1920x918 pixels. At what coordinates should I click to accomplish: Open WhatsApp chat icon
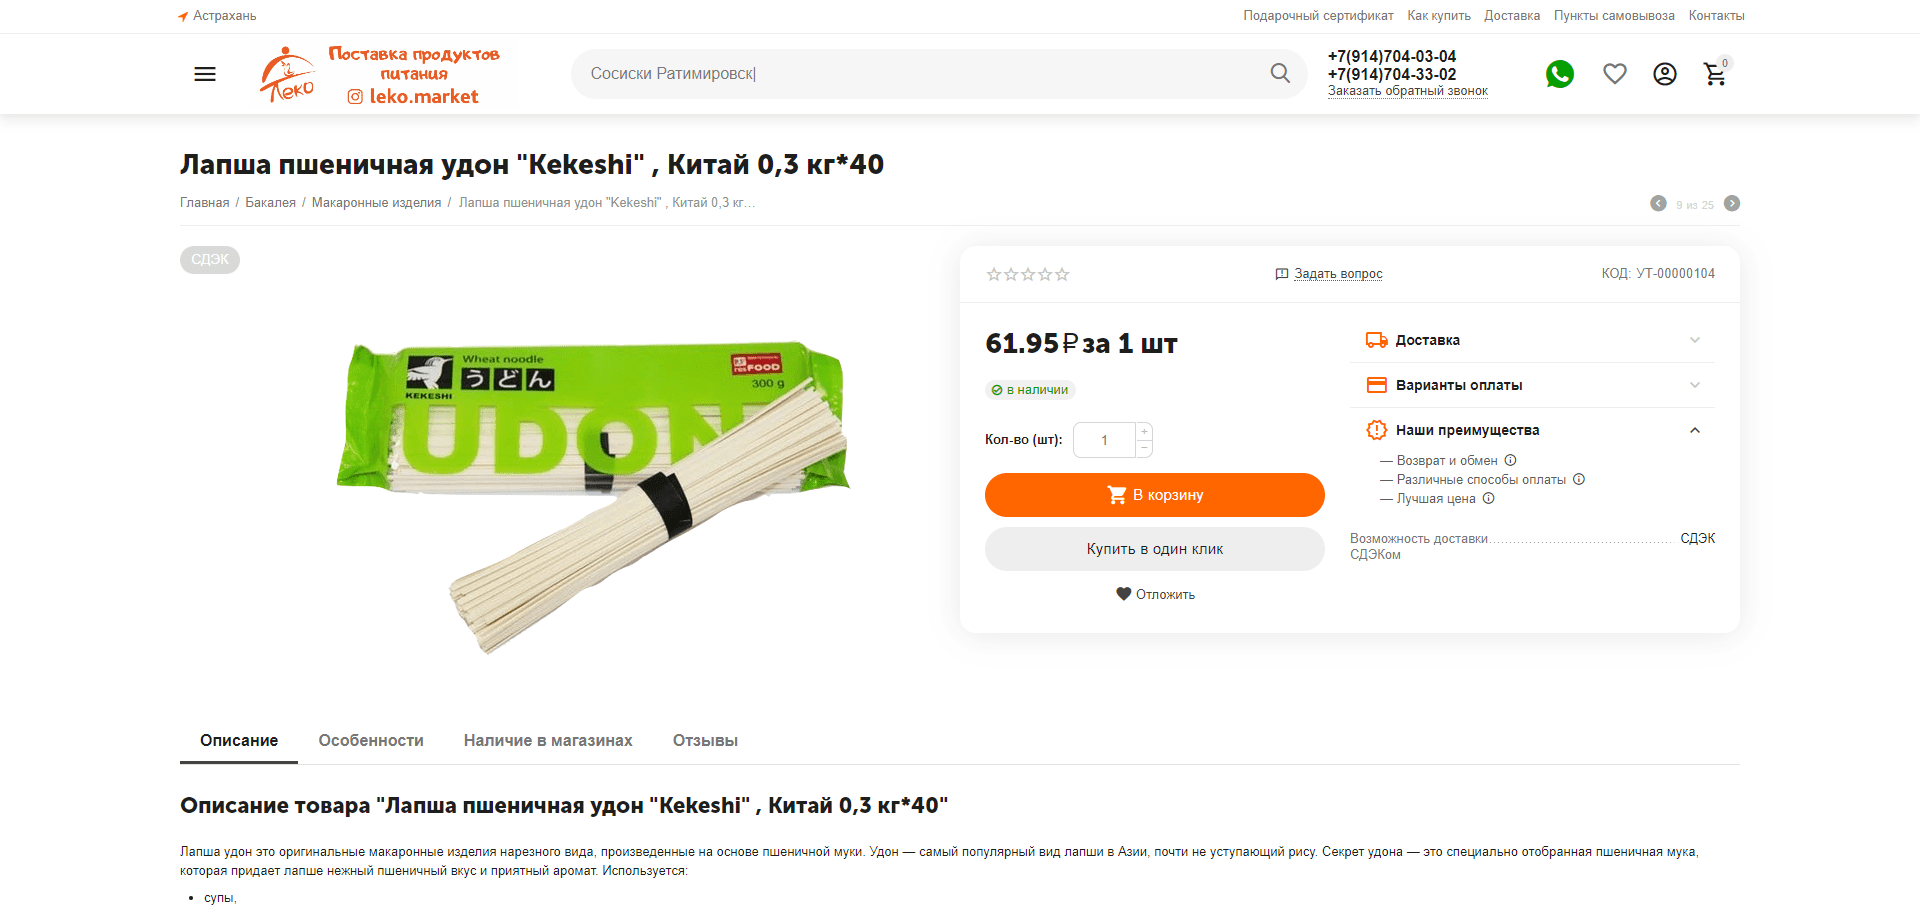pyautogui.click(x=1560, y=74)
